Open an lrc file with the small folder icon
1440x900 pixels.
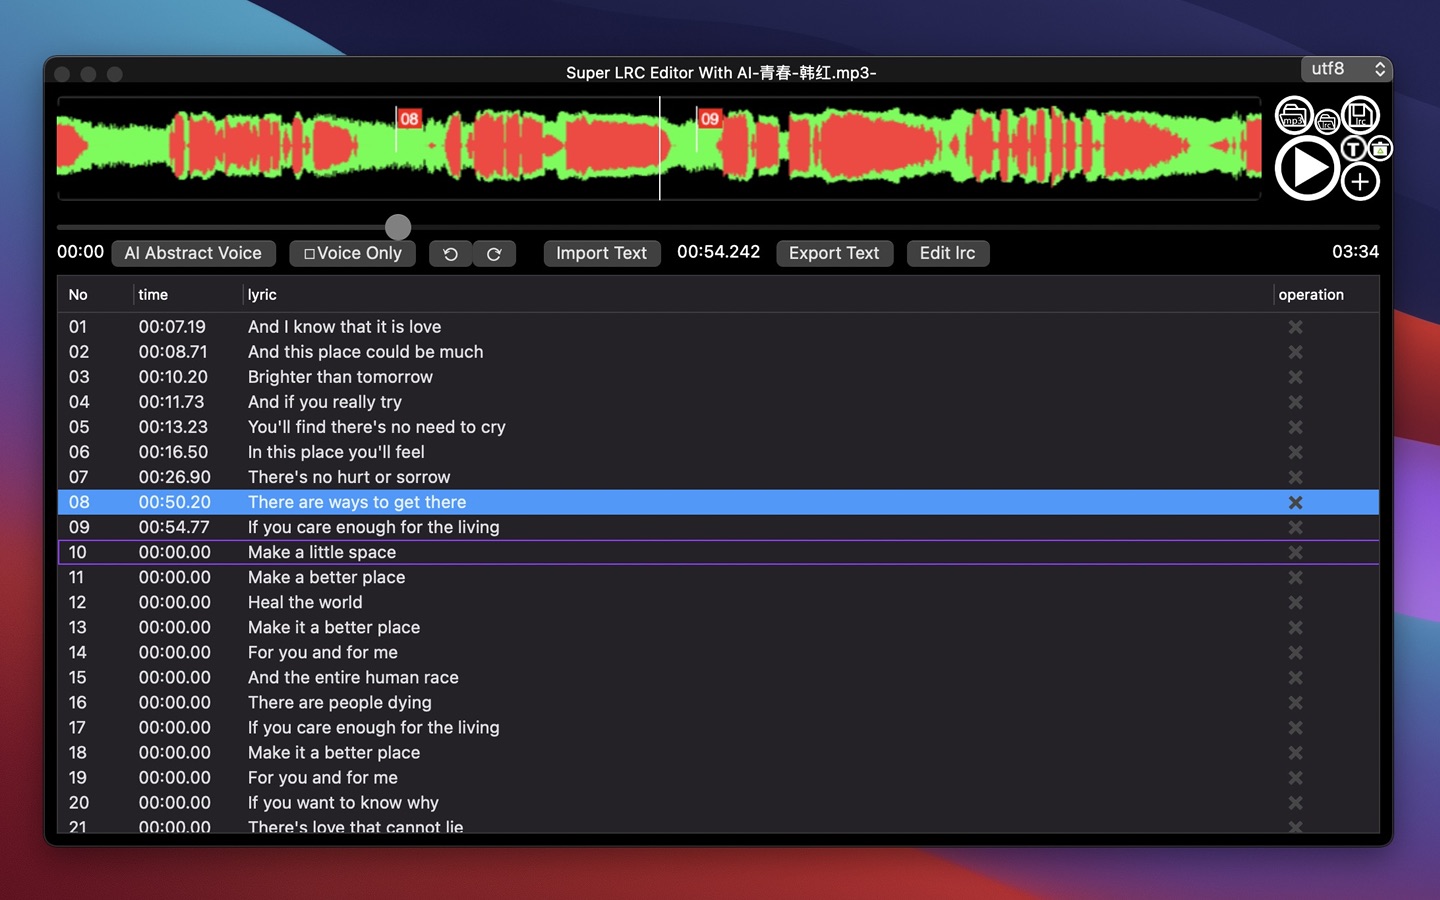point(1327,122)
